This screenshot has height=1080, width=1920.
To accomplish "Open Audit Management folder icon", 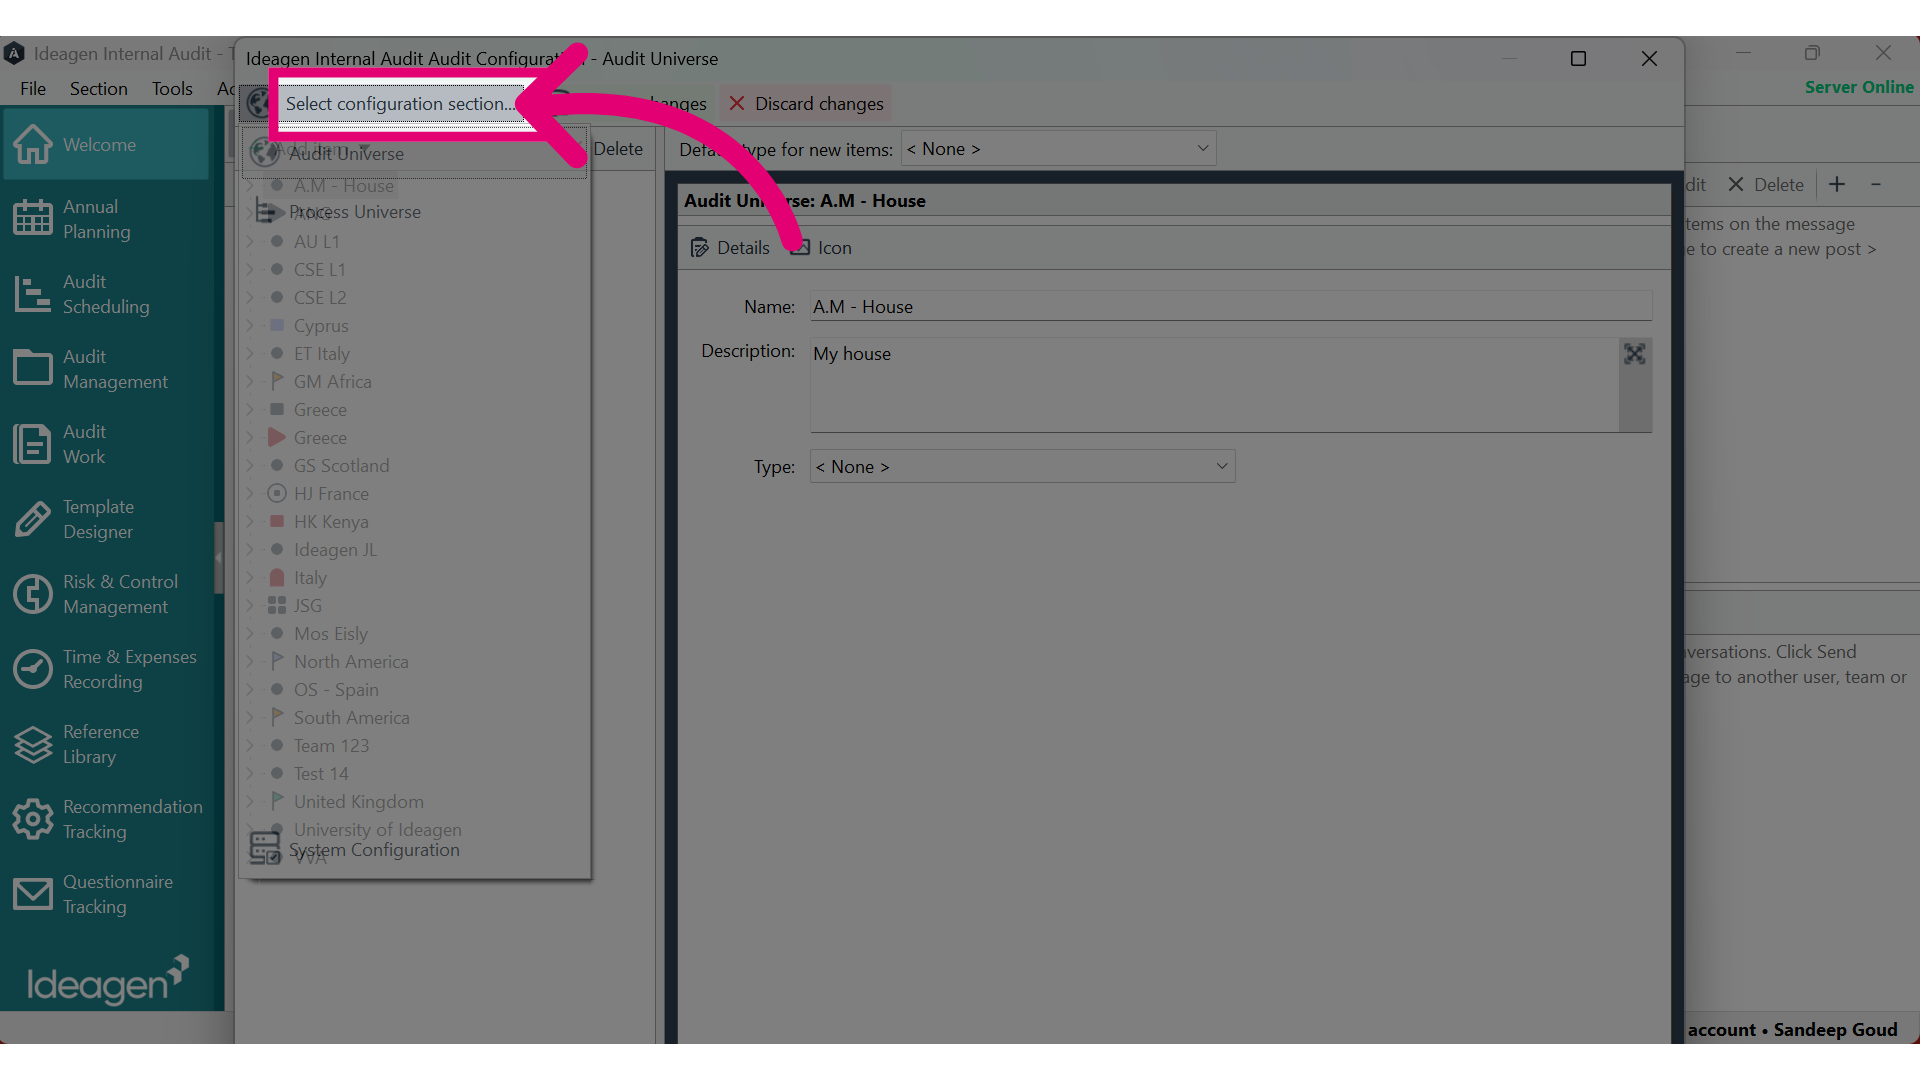I will pos(33,368).
